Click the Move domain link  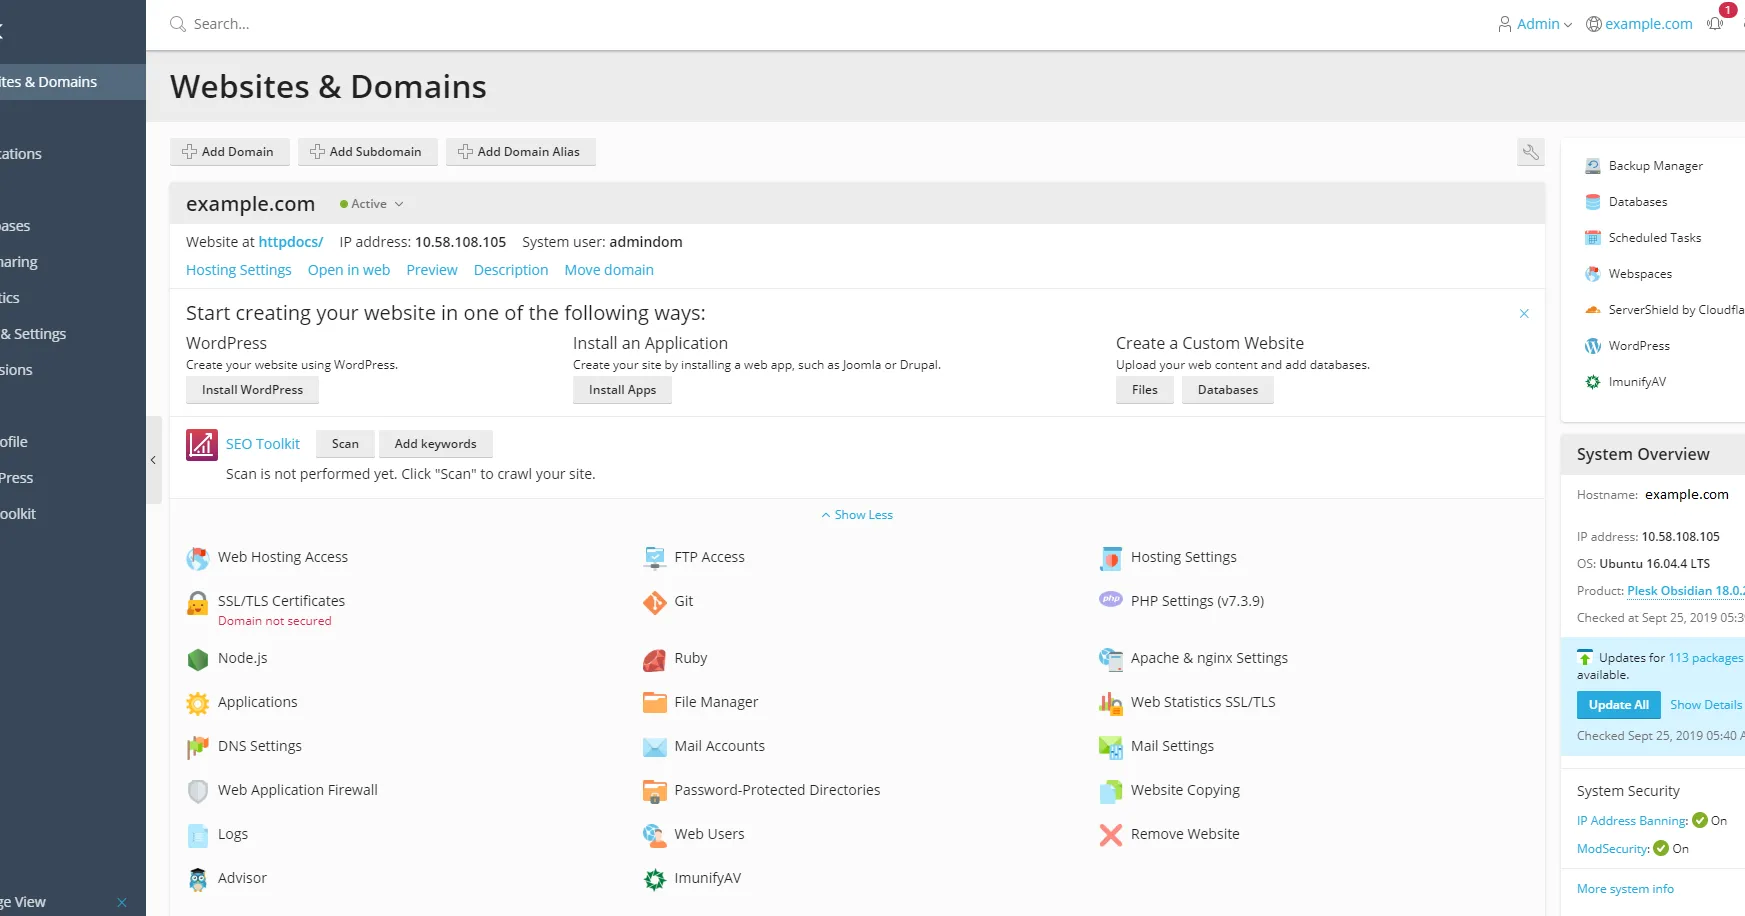pyautogui.click(x=609, y=270)
